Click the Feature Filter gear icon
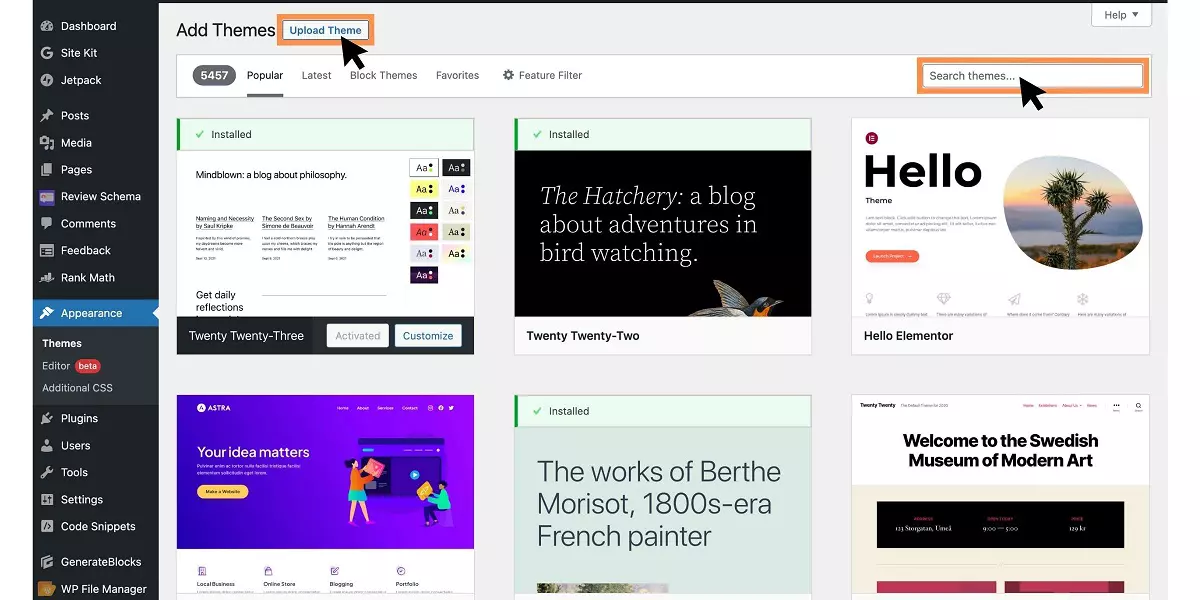The width and height of the screenshot is (1200, 600). point(508,75)
